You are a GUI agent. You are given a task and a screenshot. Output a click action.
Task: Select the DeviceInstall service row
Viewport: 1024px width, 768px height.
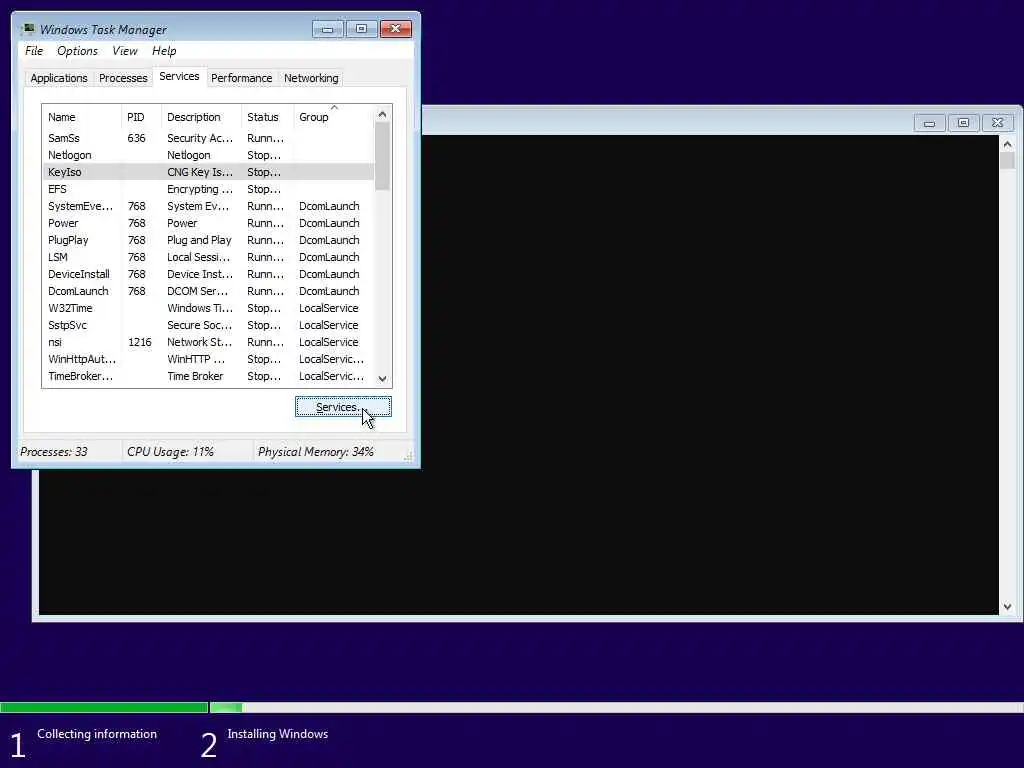208,274
